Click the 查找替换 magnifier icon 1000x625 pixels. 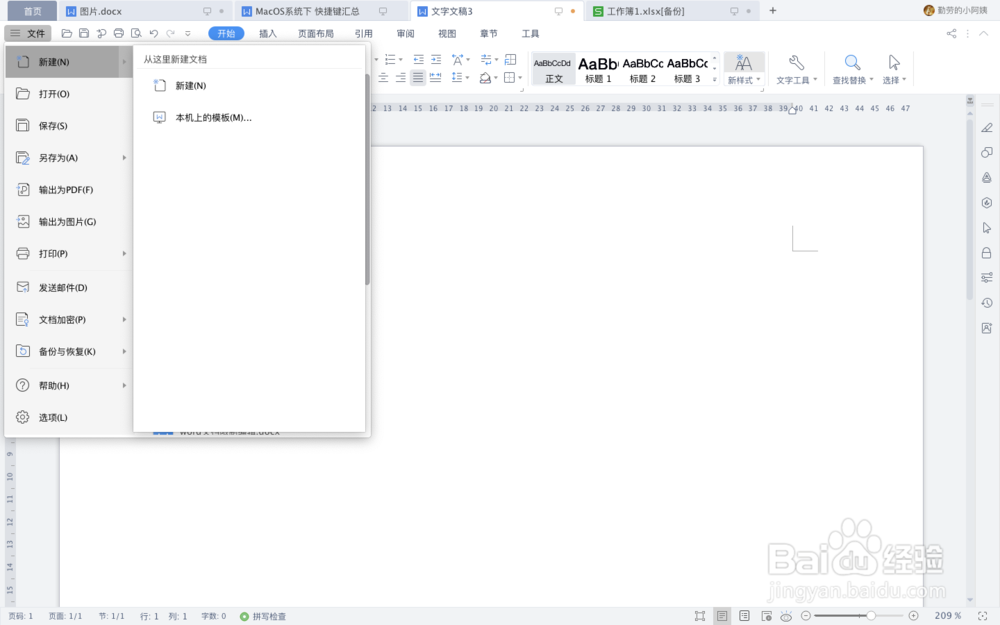[852, 62]
